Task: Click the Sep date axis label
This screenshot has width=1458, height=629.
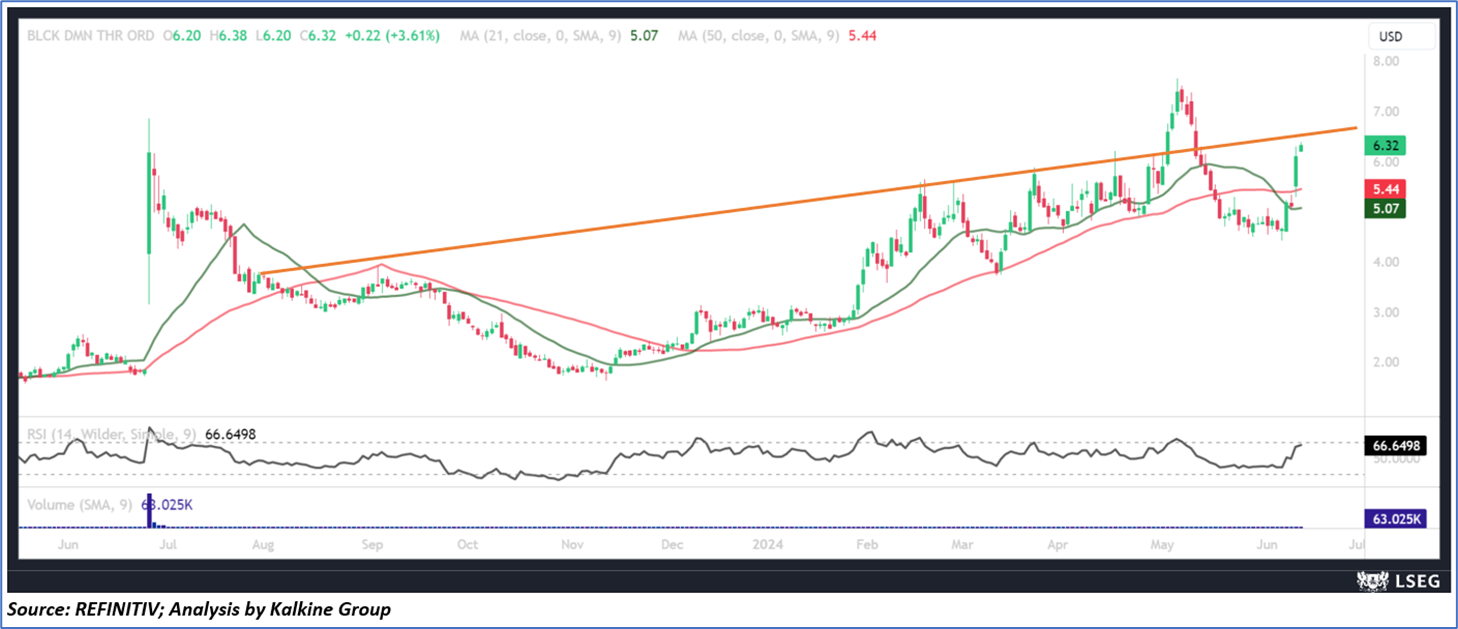Action: pyautogui.click(x=373, y=546)
